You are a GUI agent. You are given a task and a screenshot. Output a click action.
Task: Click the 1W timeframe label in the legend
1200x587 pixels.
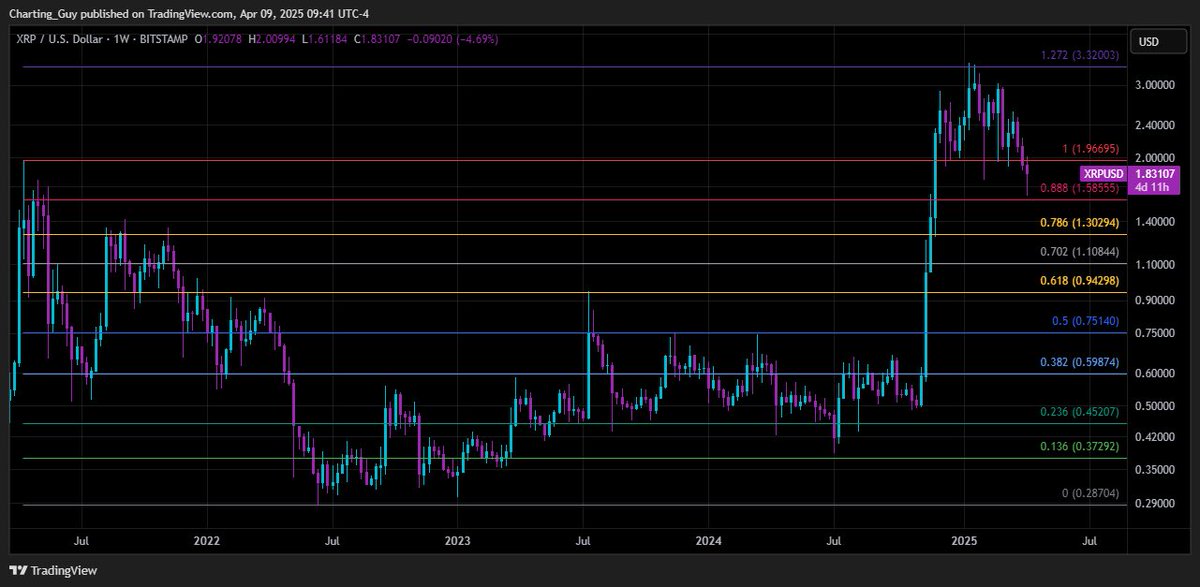pyautogui.click(x=123, y=40)
